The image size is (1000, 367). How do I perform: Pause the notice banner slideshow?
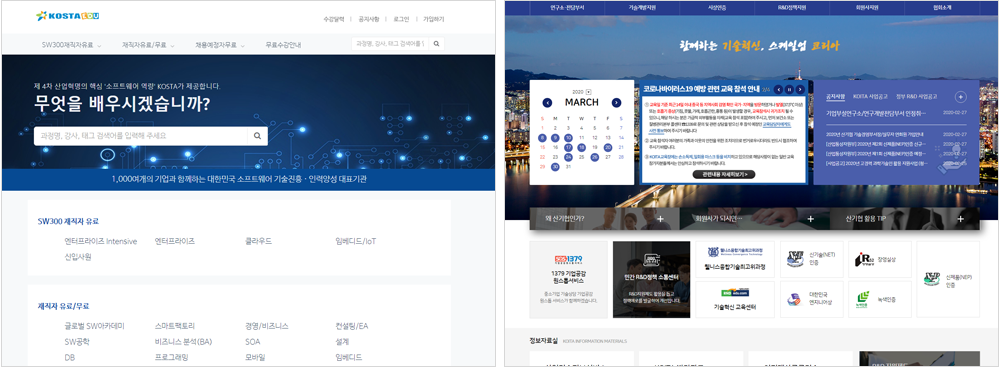point(789,89)
